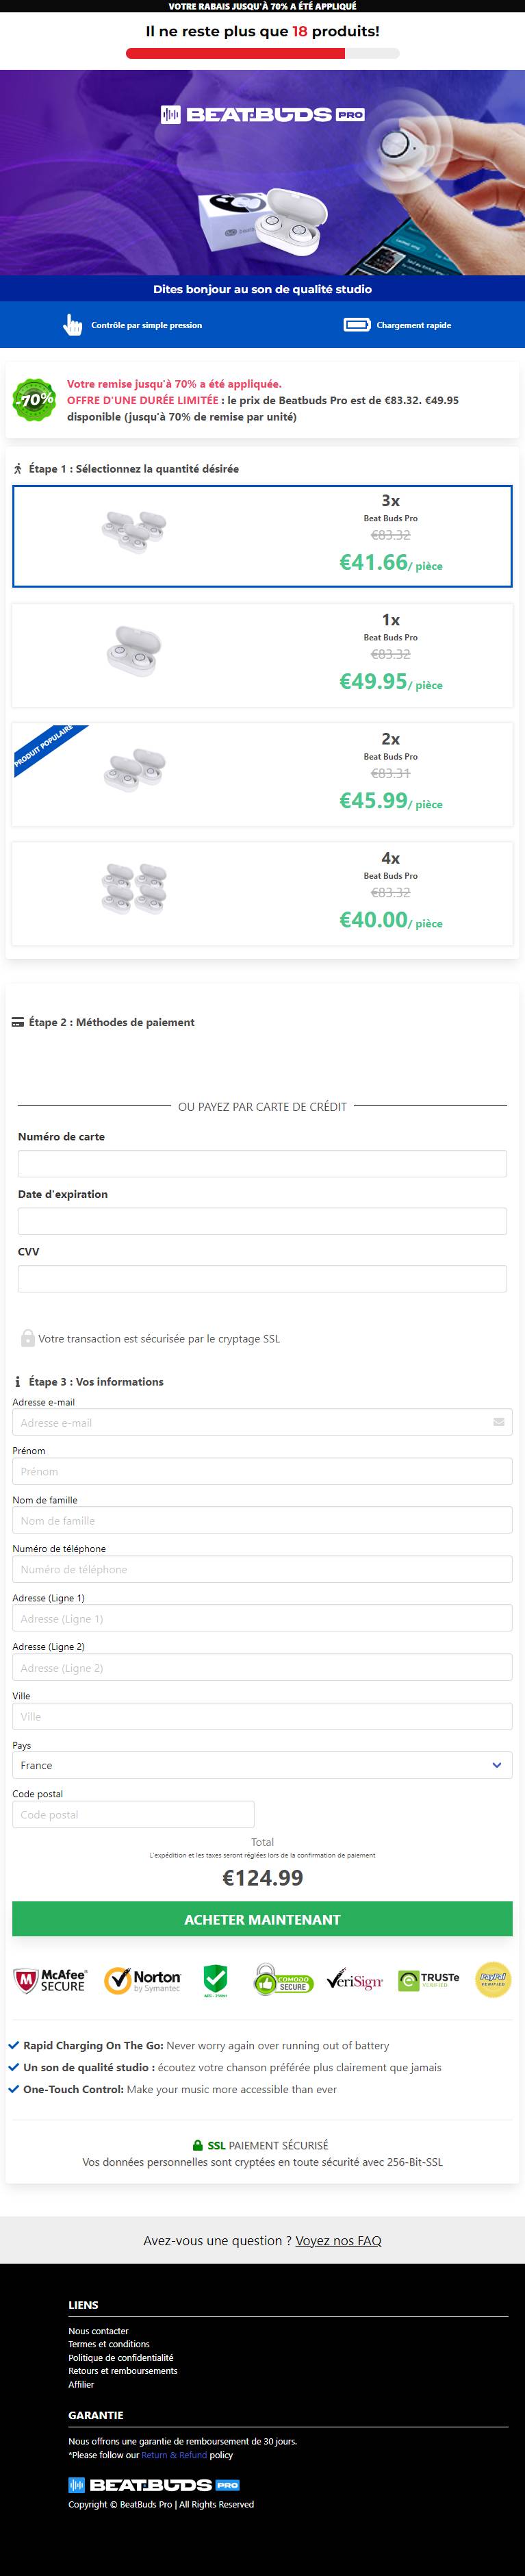Click the BeatBuds Pro footer logo

pyautogui.click(x=154, y=2484)
